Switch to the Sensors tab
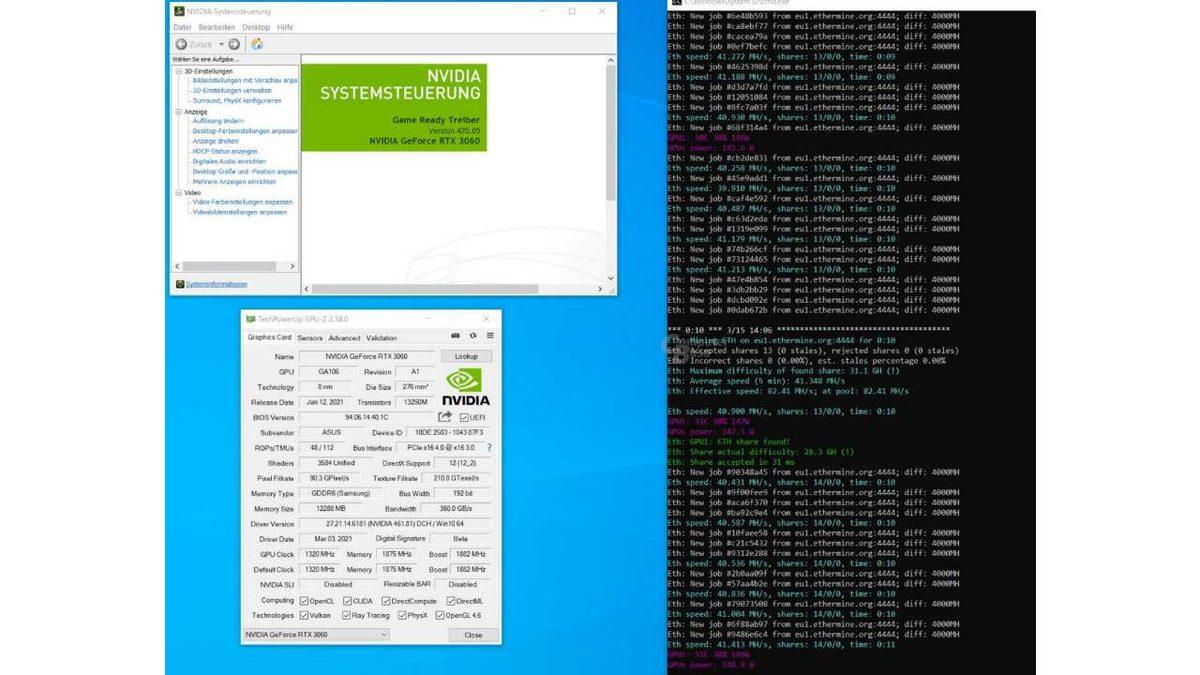This screenshot has width=1200, height=675. [x=309, y=338]
